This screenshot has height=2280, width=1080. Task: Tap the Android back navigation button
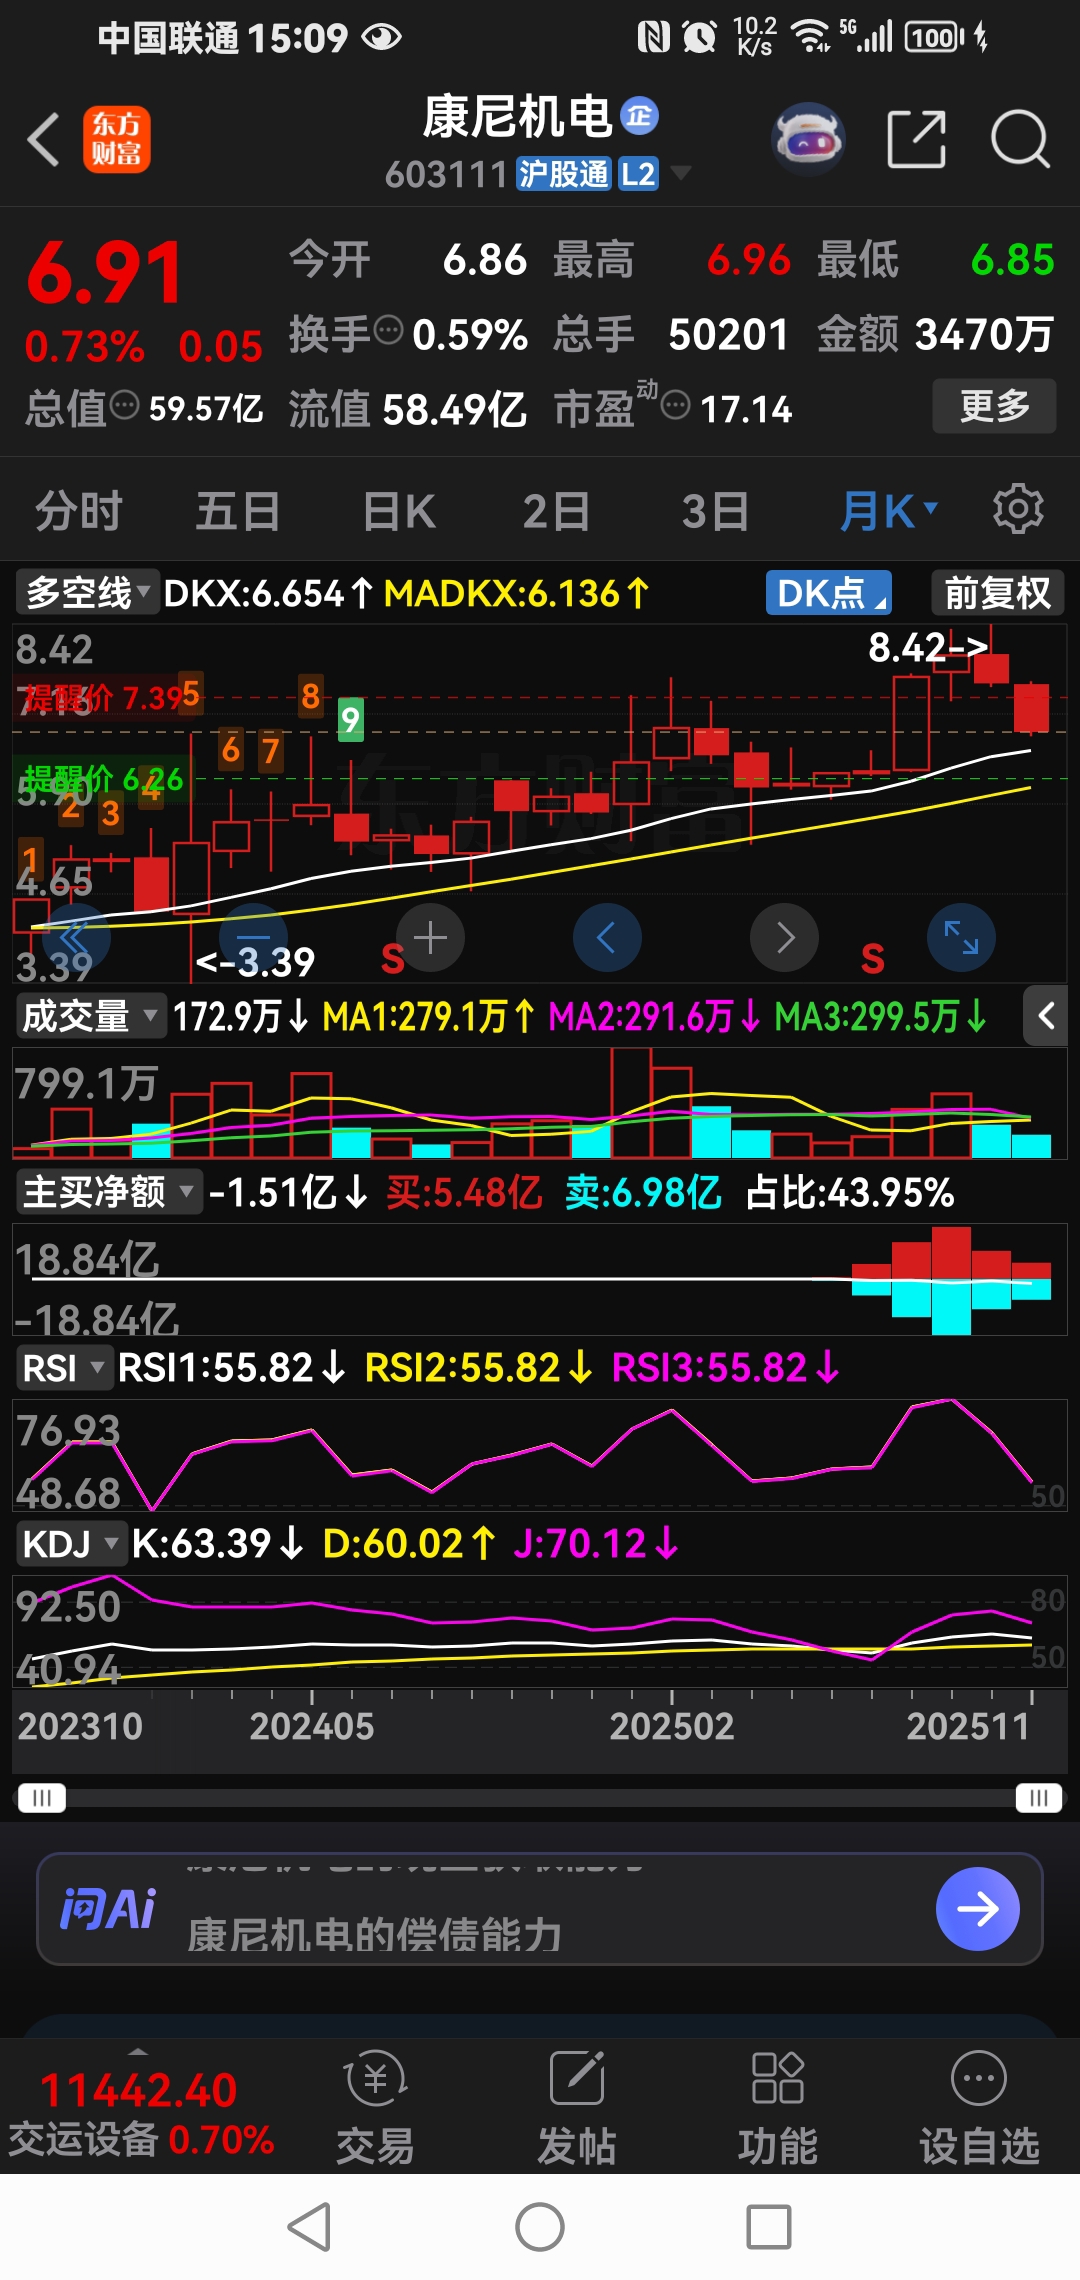pos(309,2227)
